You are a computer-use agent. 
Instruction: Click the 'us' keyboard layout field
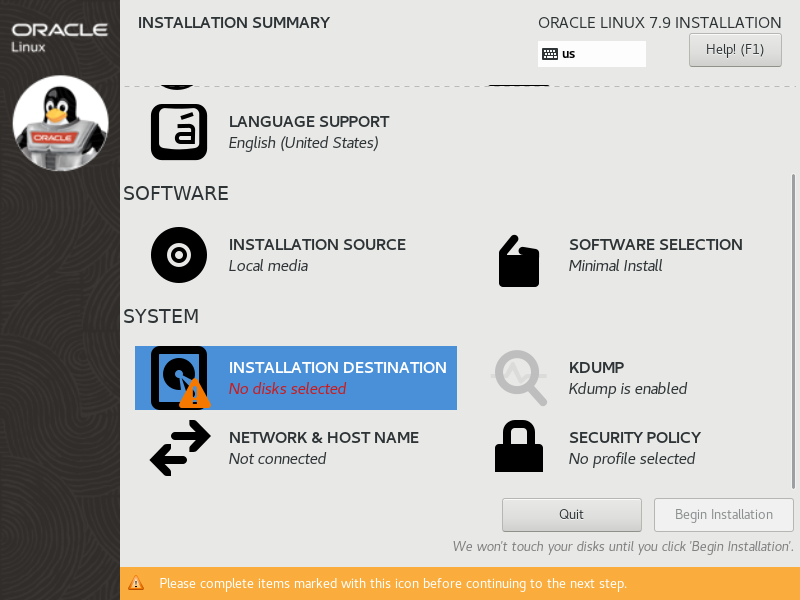click(x=592, y=54)
